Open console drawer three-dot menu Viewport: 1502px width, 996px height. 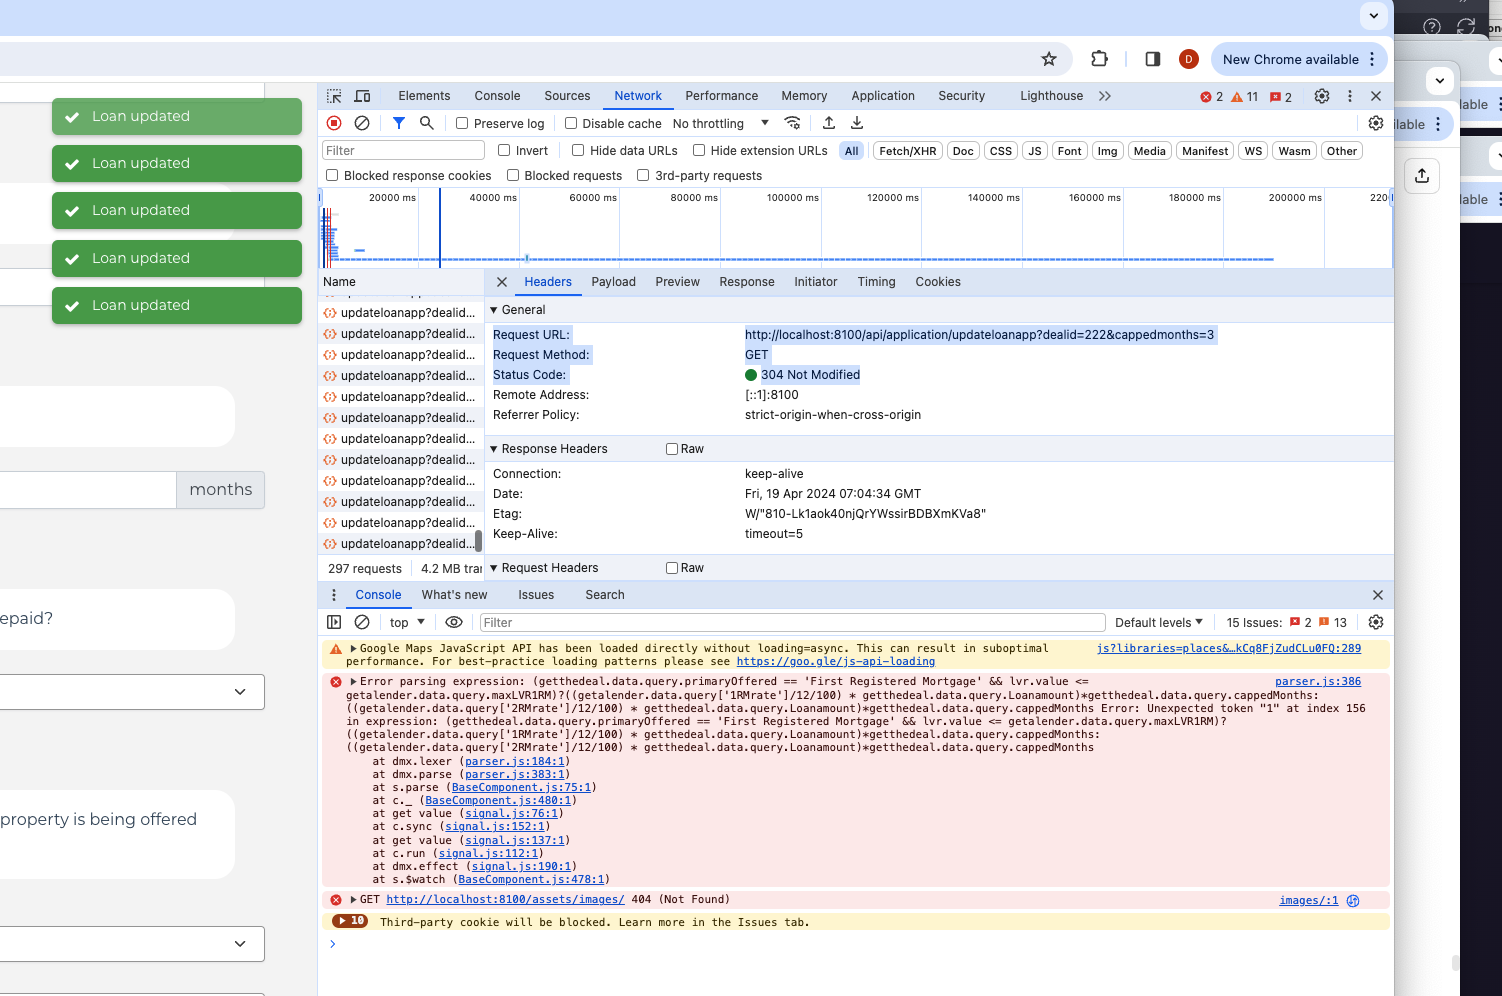pos(334,595)
